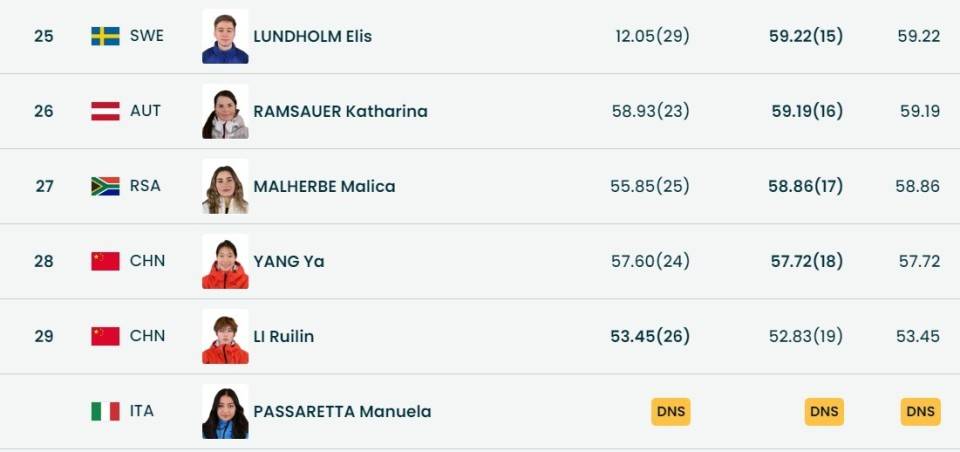Open MALHERBE Malica athlete photo
The height and width of the screenshot is (452, 960).
(x=225, y=186)
